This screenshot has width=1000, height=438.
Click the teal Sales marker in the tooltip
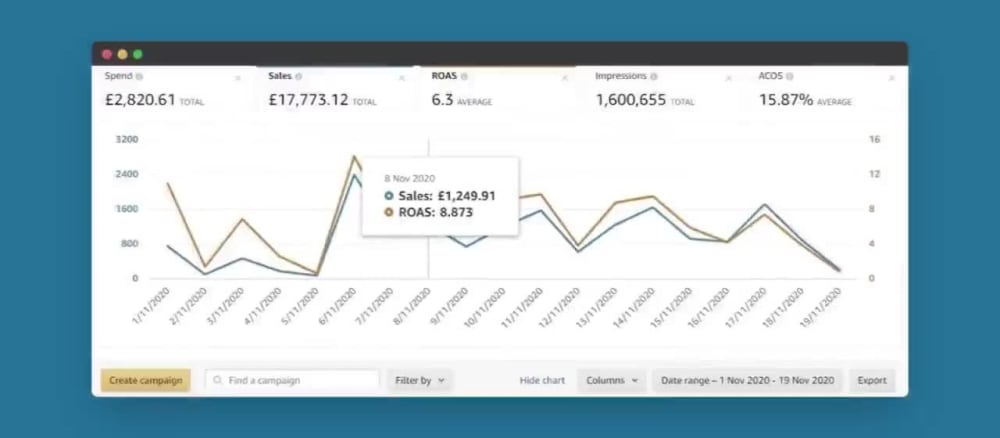pos(389,196)
